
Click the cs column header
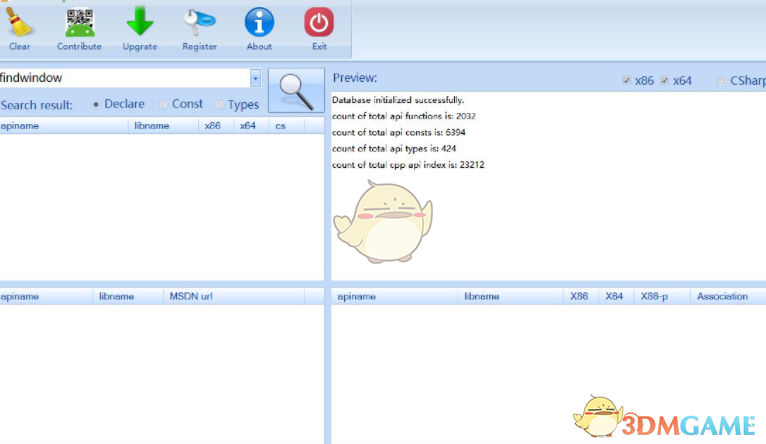pyautogui.click(x=287, y=126)
